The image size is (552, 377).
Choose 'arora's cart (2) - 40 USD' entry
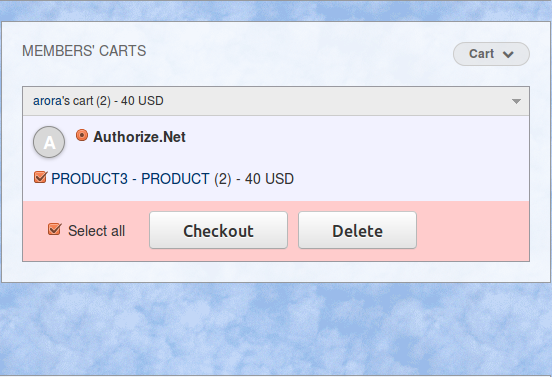[x=98, y=101]
